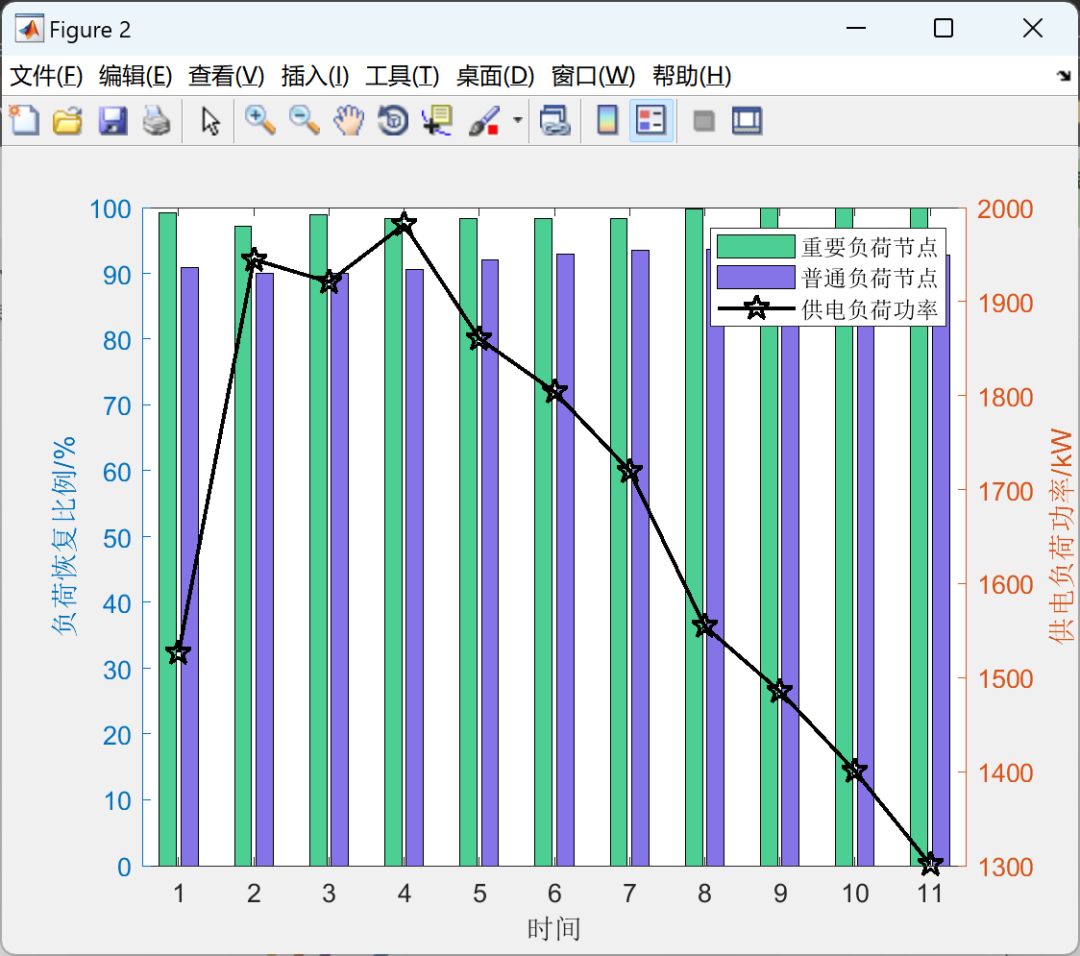The image size is (1080, 956).
Task: Click the green 重要负荷节点 legend swatch
Action: [x=756, y=247]
